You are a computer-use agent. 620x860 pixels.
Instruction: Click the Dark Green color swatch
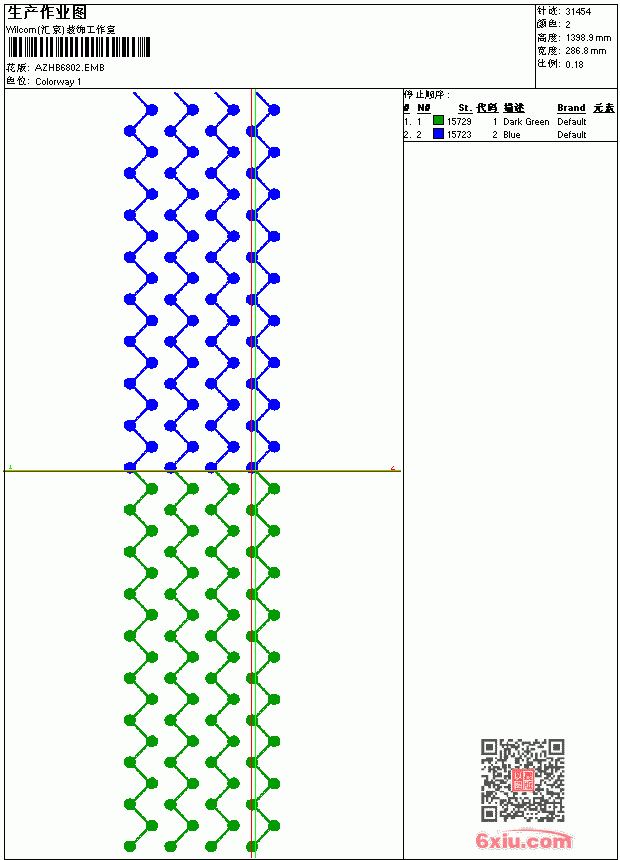438,120
